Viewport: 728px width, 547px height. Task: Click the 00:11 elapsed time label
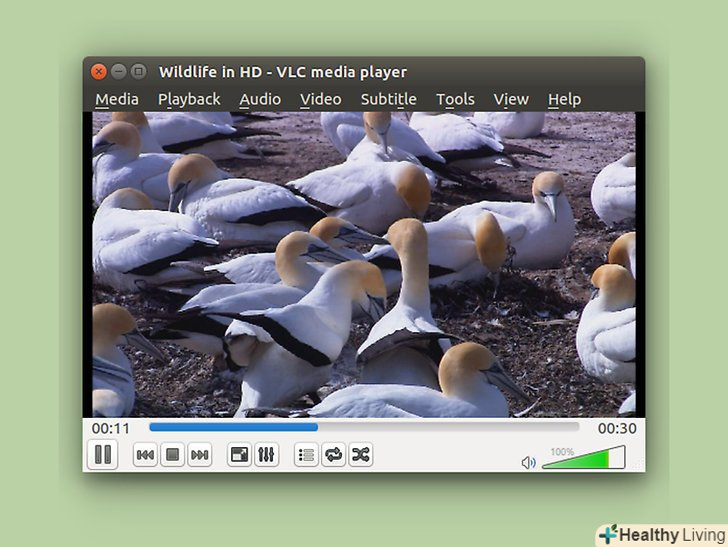(110, 427)
